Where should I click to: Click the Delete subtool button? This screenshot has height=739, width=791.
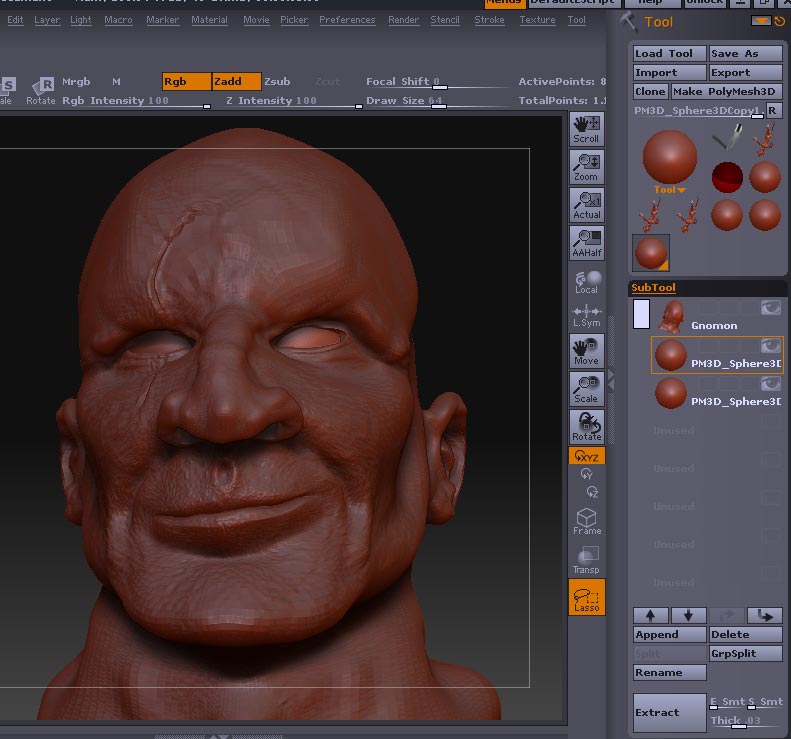(x=746, y=635)
